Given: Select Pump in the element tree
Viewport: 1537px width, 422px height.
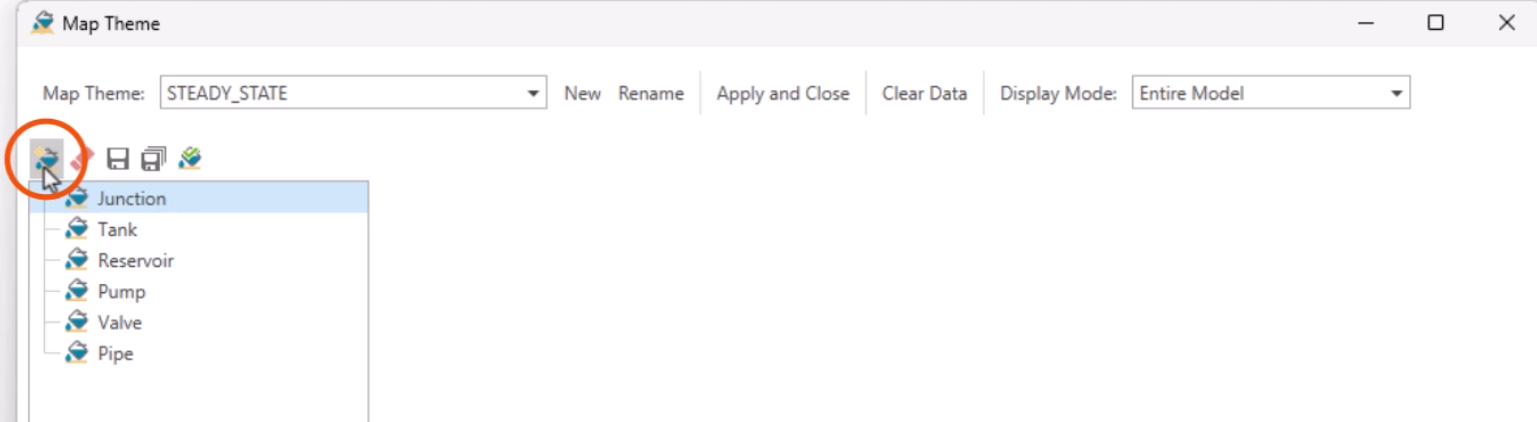Looking at the screenshot, I should pos(121,291).
